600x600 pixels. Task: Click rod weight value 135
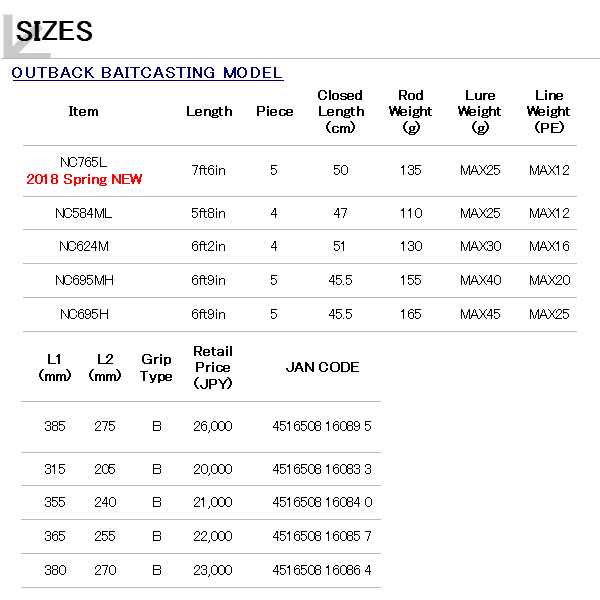click(411, 170)
